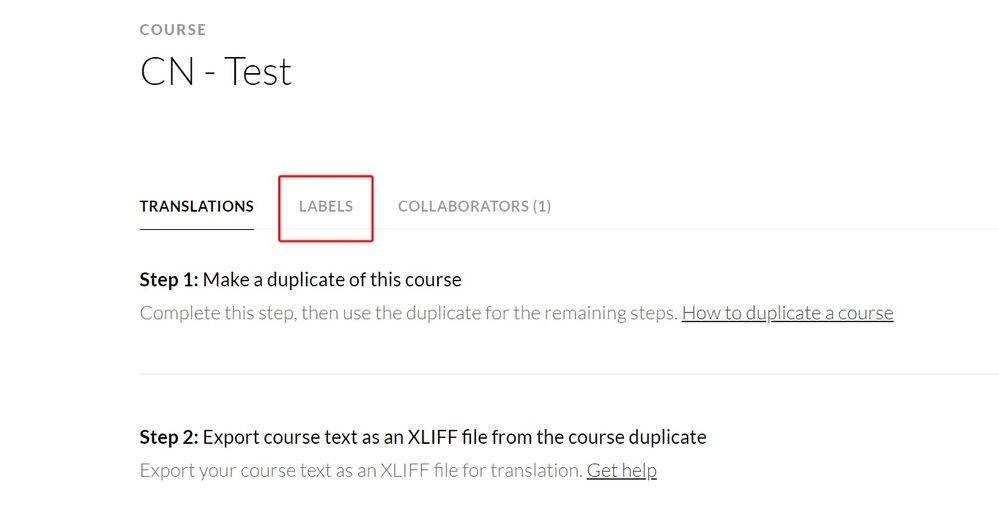Viewport: 999px width, 517px height.
Task: Click the 'Get help' link
Action: 621,470
